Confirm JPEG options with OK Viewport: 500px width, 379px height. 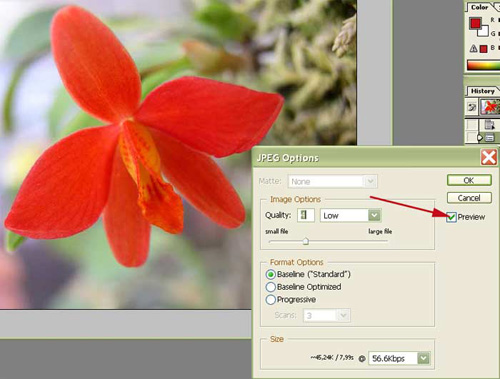pyautogui.click(x=469, y=180)
